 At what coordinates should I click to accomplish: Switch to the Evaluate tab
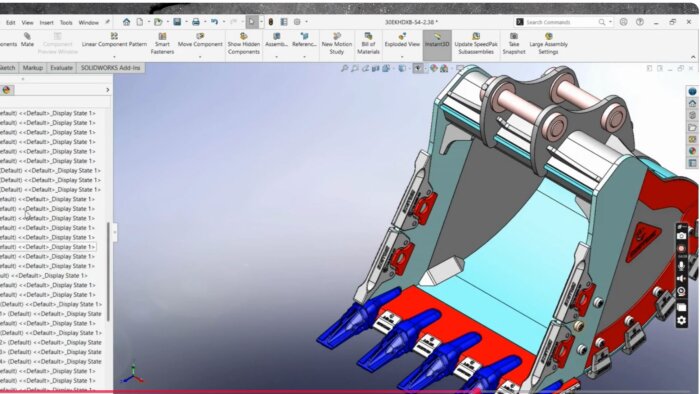click(62, 68)
